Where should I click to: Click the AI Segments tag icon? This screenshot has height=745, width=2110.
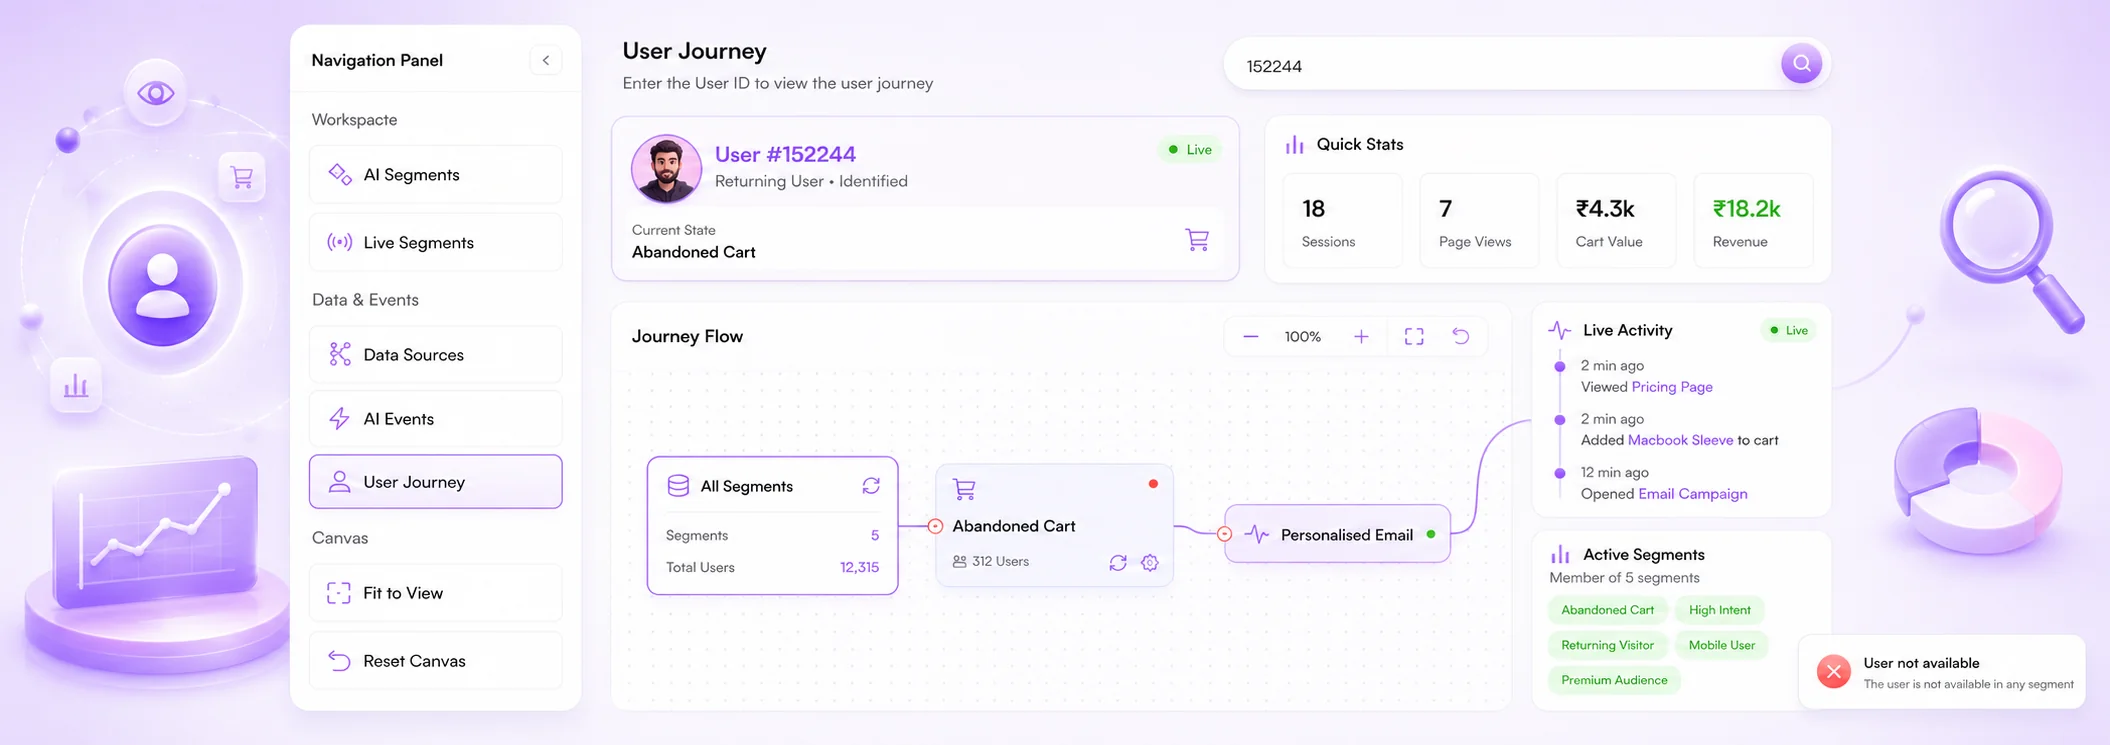340,174
